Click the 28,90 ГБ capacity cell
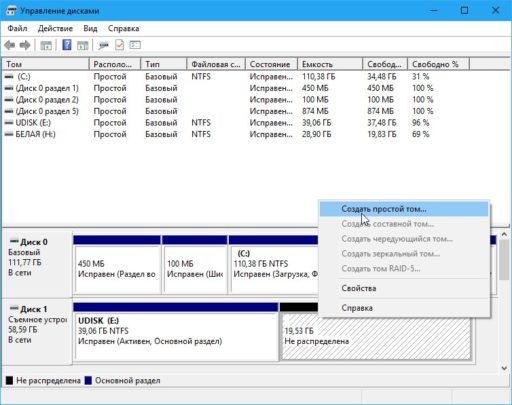This screenshot has width=512, height=405. [317, 134]
